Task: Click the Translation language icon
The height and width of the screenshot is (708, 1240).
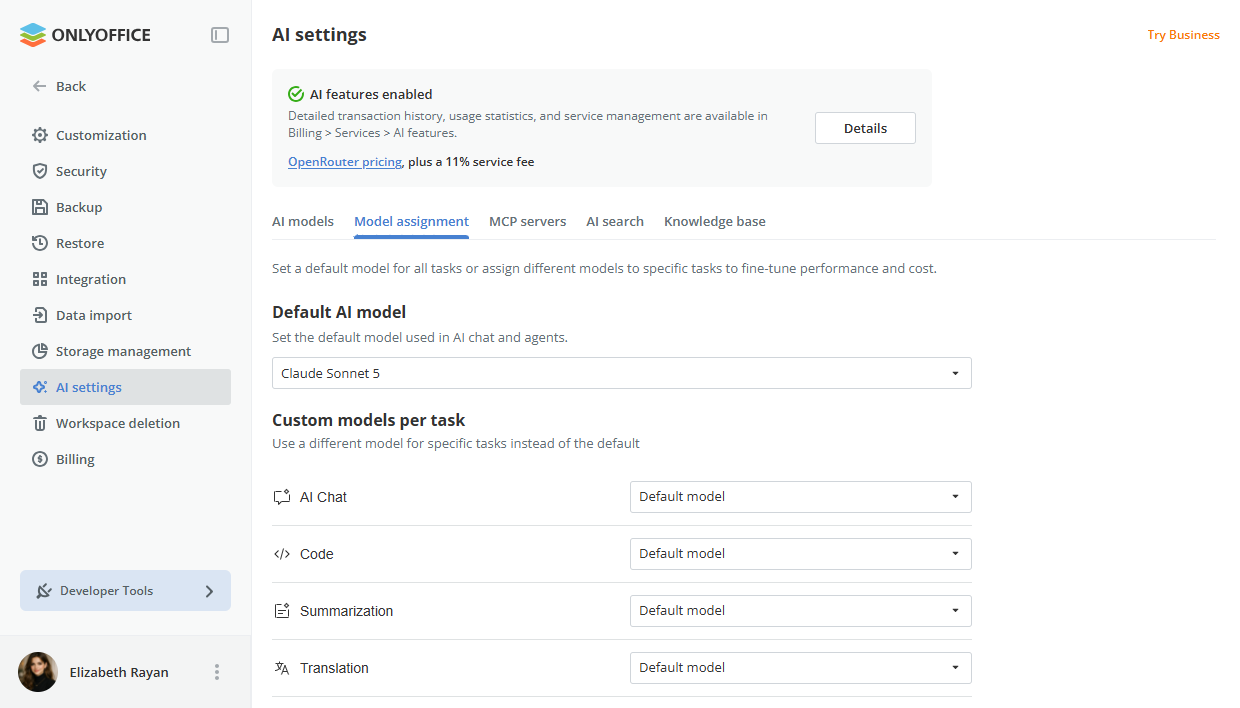Action: tap(282, 668)
